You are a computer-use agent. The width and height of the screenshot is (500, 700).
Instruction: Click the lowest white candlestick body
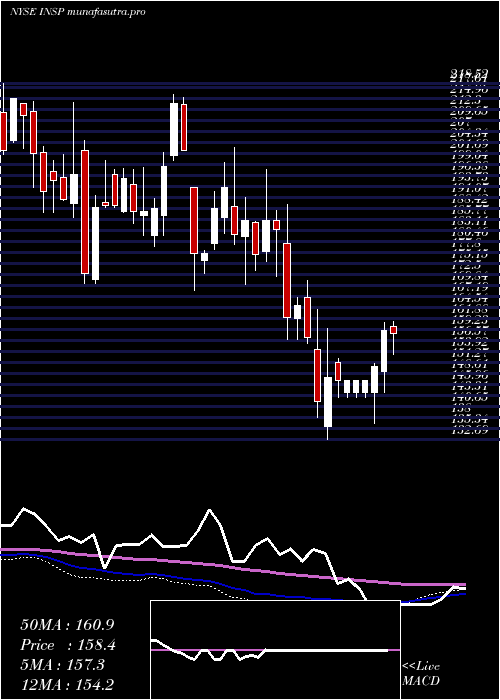click(x=328, y=402)
